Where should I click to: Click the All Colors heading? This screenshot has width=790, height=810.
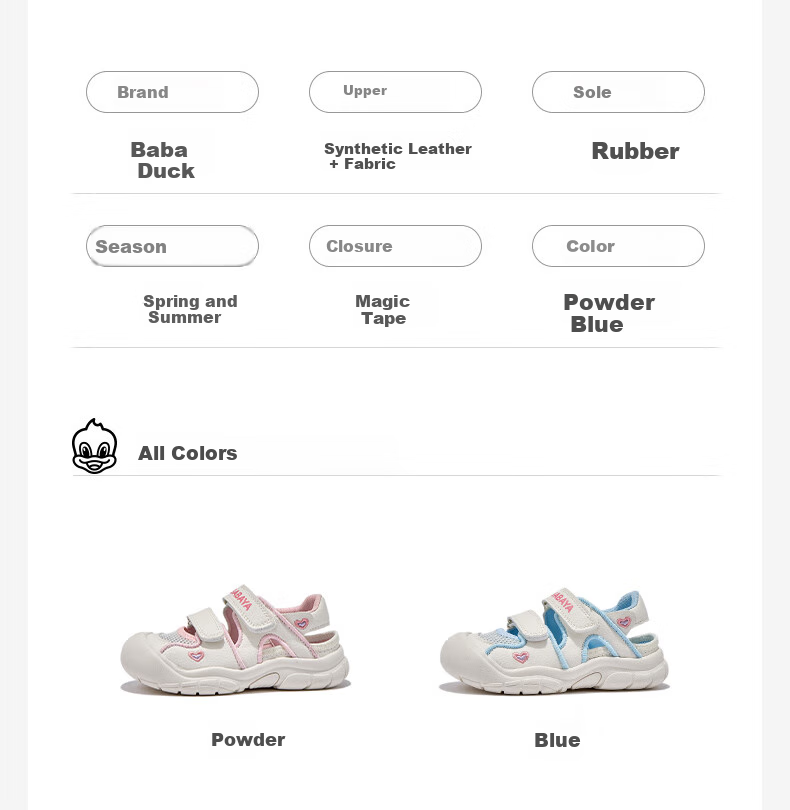point(188,453)
